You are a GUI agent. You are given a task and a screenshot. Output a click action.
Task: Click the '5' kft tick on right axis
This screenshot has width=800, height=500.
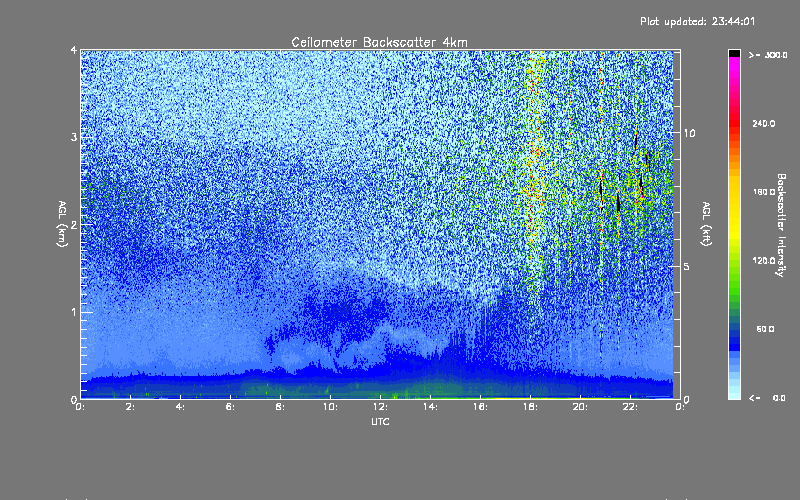point(686,266)
